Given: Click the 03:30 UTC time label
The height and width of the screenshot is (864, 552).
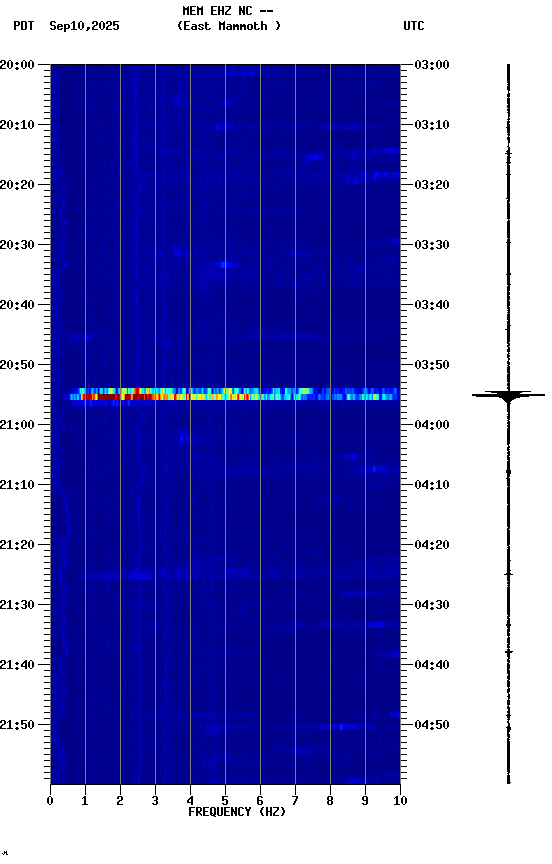Looking at the screenshot, I should (432, 245).
